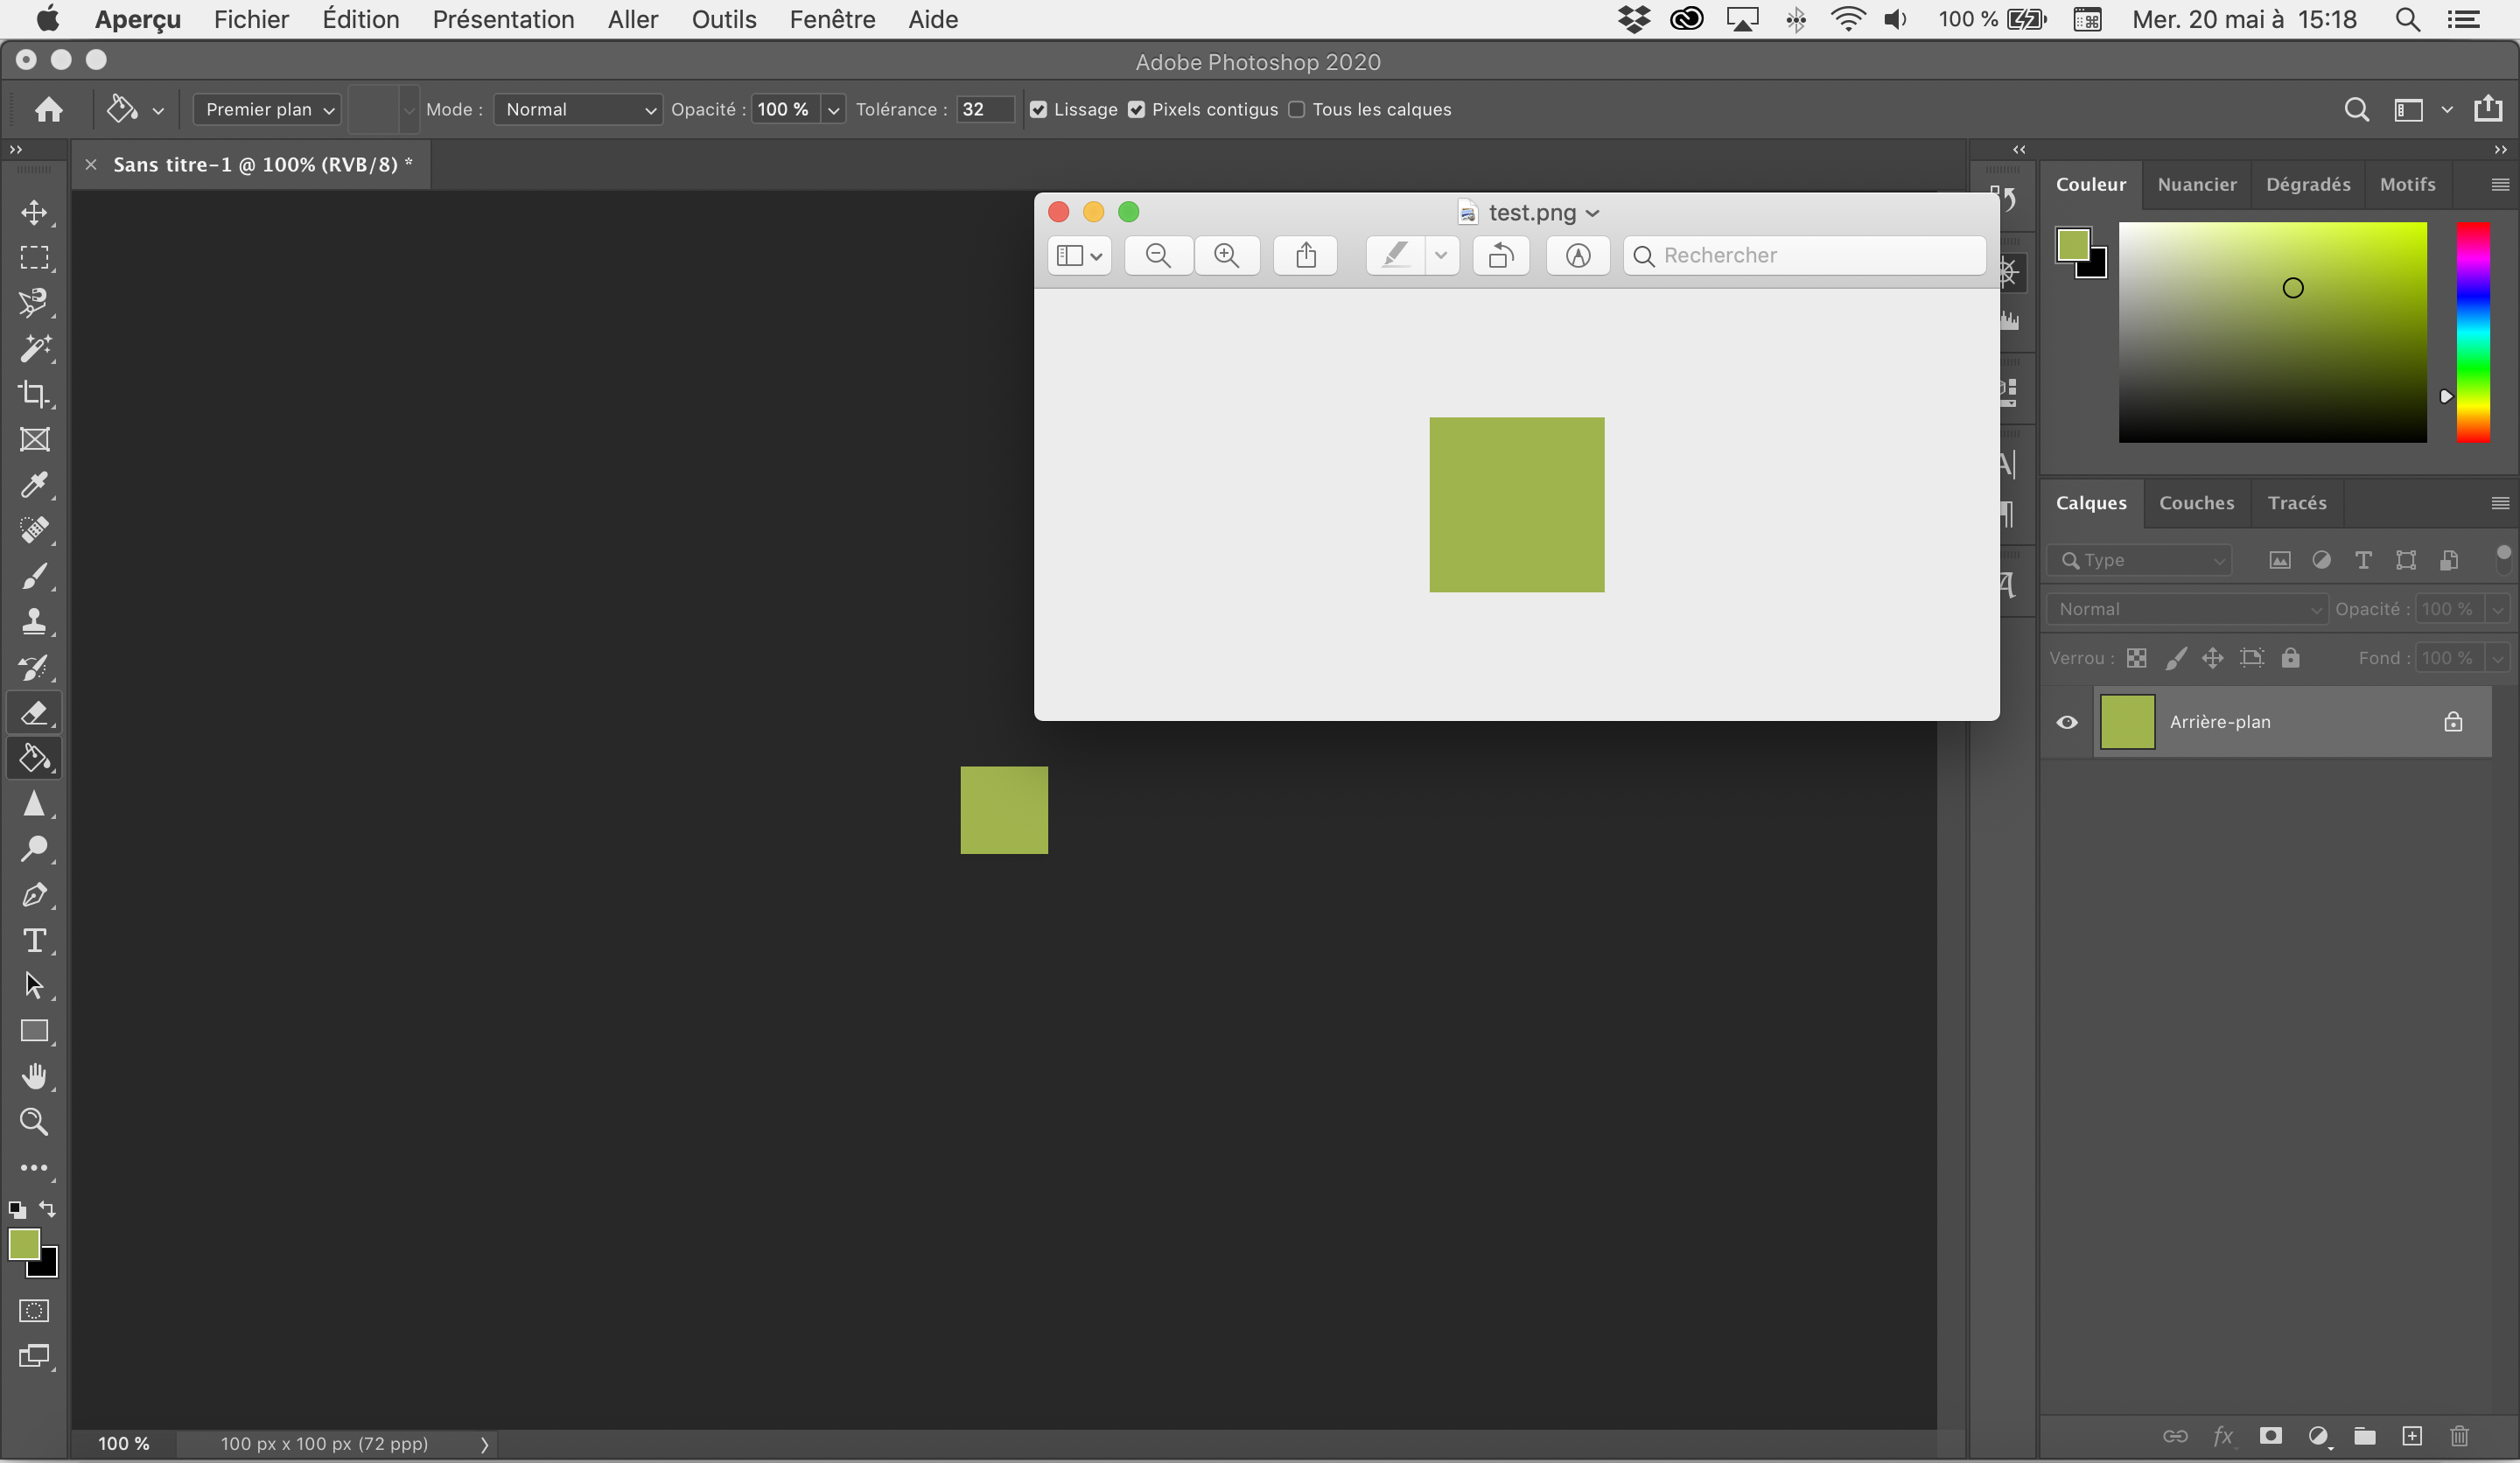Viewport: 2520px width, 1463px height.
Task: Hide the Arrière-plan layer
Action: pos(2067,722)
